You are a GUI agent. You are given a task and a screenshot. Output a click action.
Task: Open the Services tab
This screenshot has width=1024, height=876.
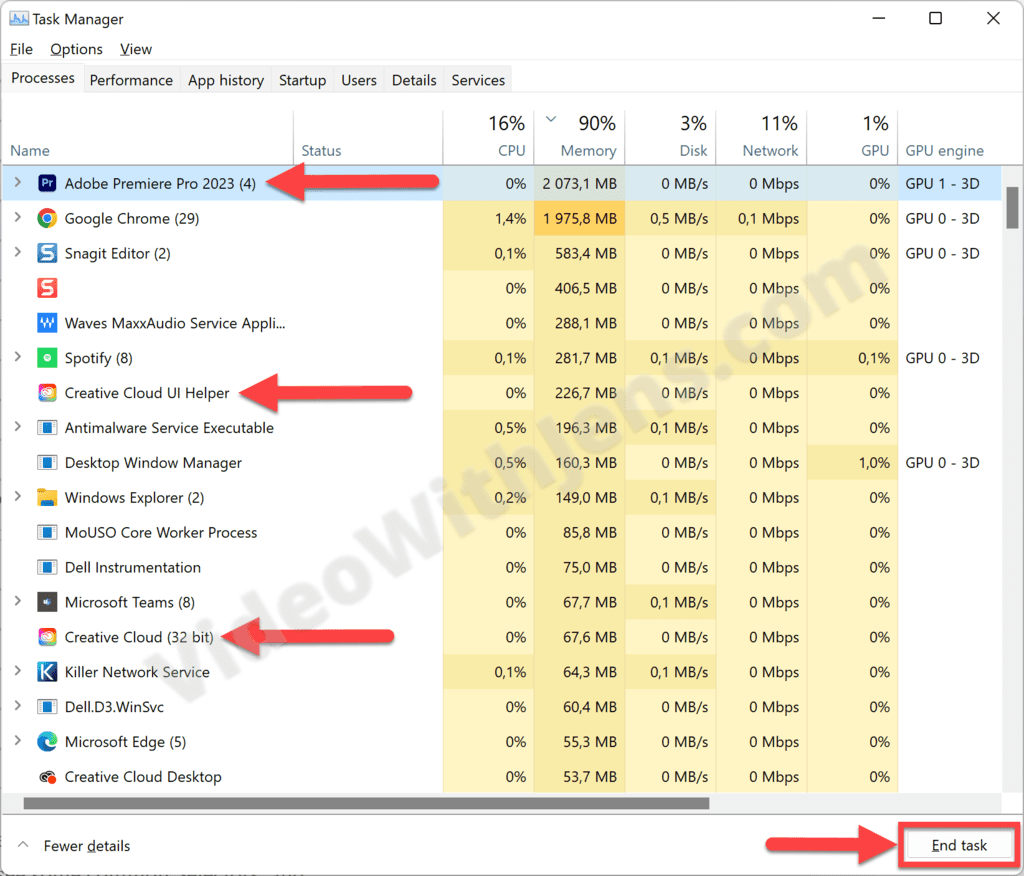point(478,80)
